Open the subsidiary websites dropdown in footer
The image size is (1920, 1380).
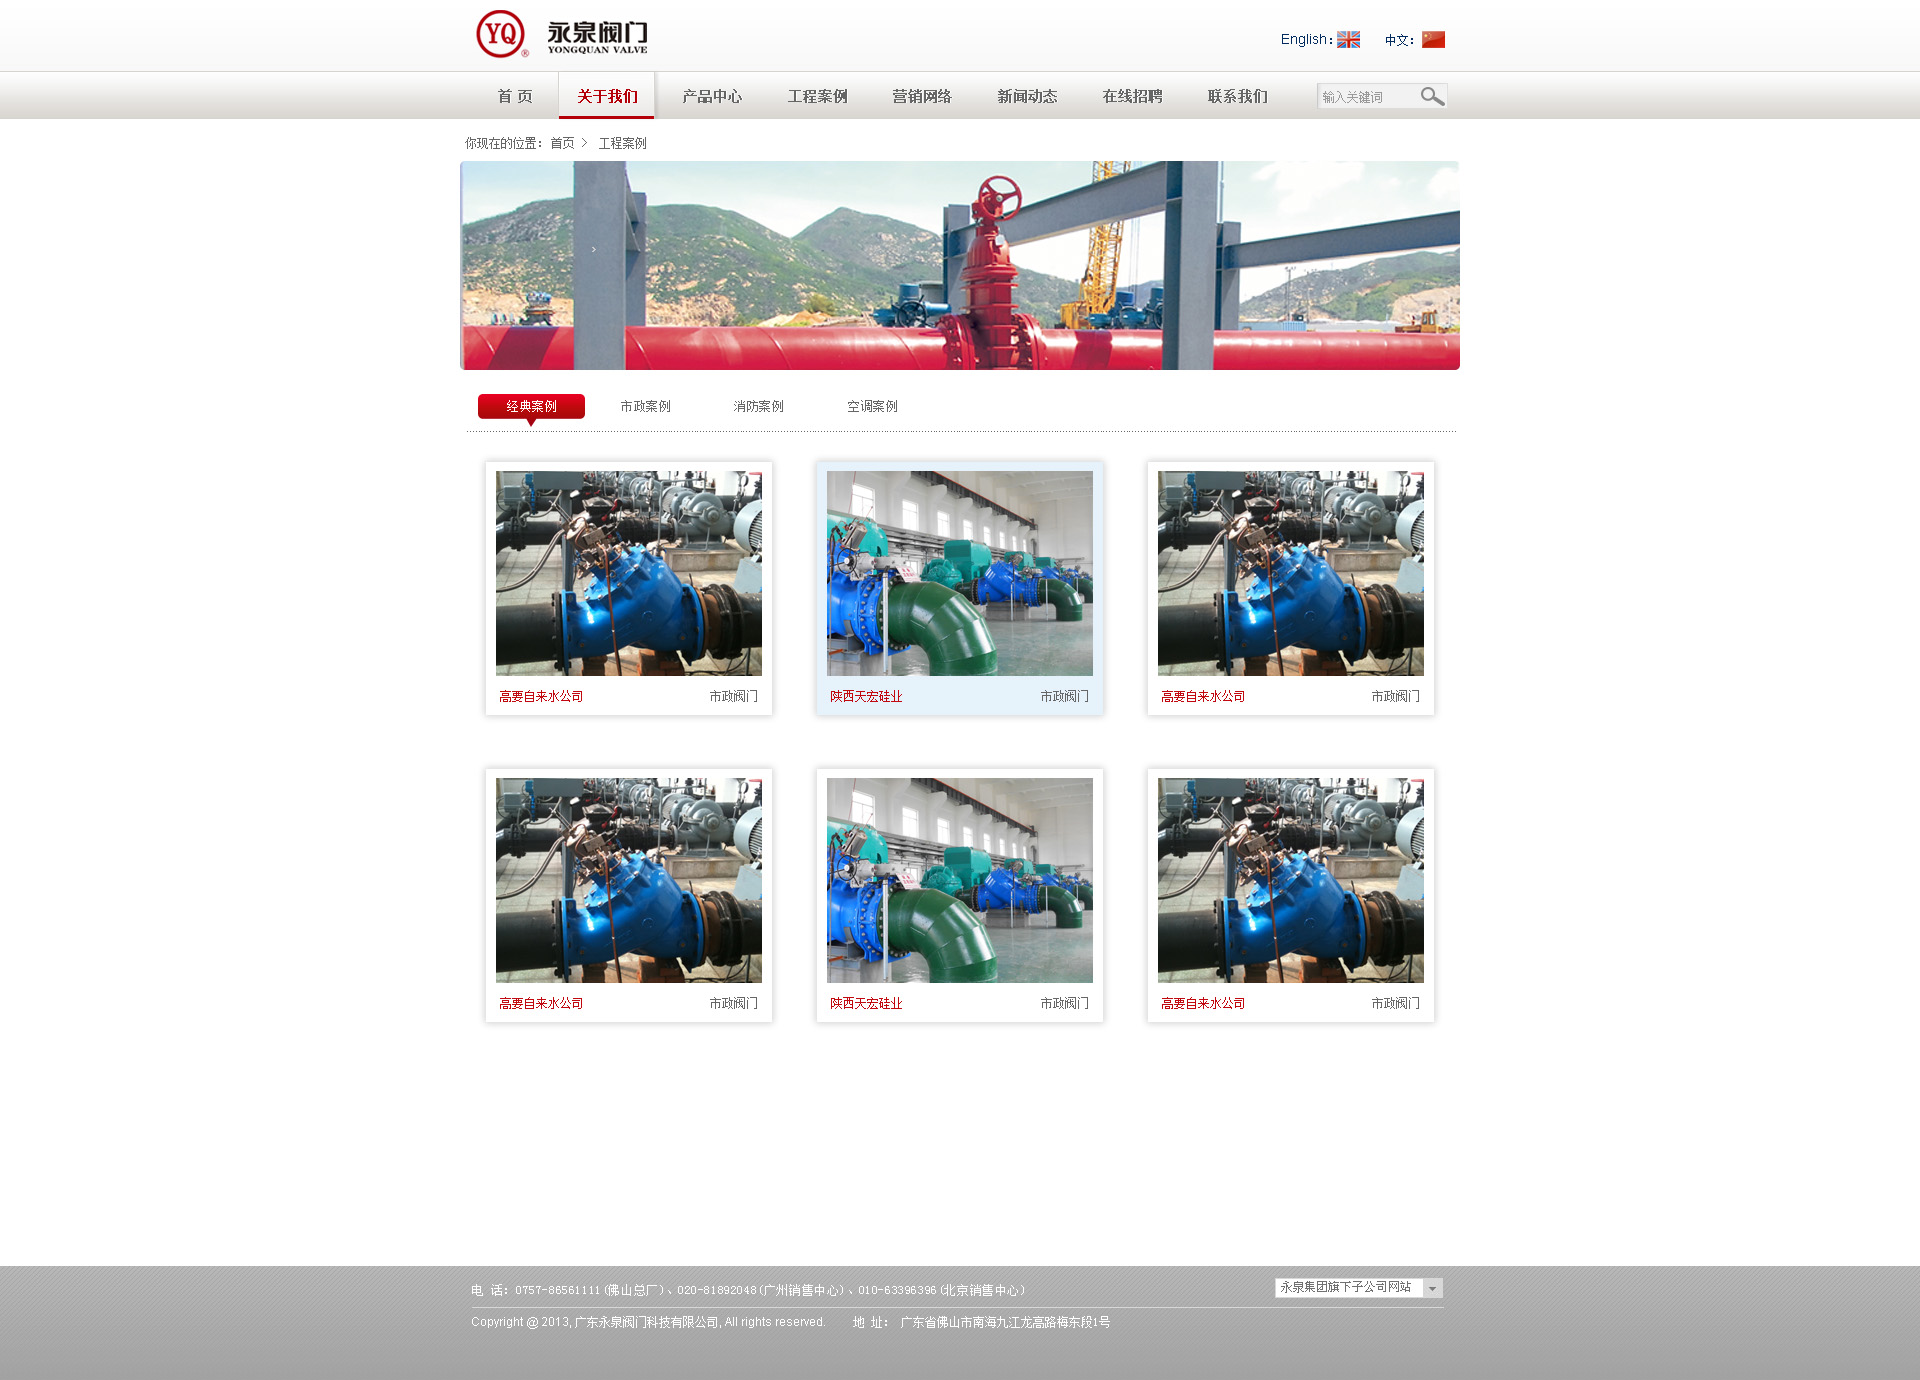(x=1432, y=1288)
